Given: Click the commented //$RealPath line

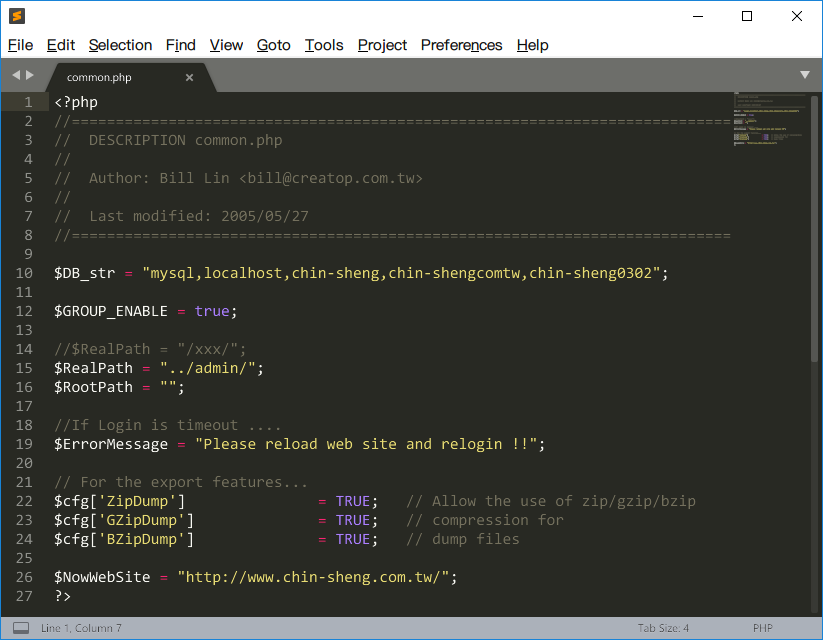Looking at the screenshot, I should [150, 349].
